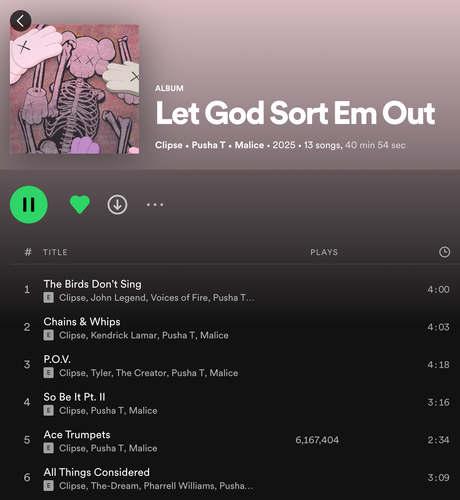Screen dimensions: 460x500
Task: Click the # column header
Action: click(x=28, y=252)
